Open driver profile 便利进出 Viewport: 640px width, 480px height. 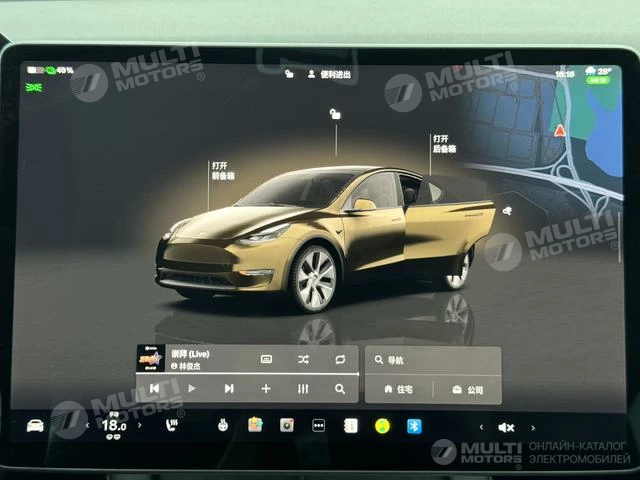(330, 74)
